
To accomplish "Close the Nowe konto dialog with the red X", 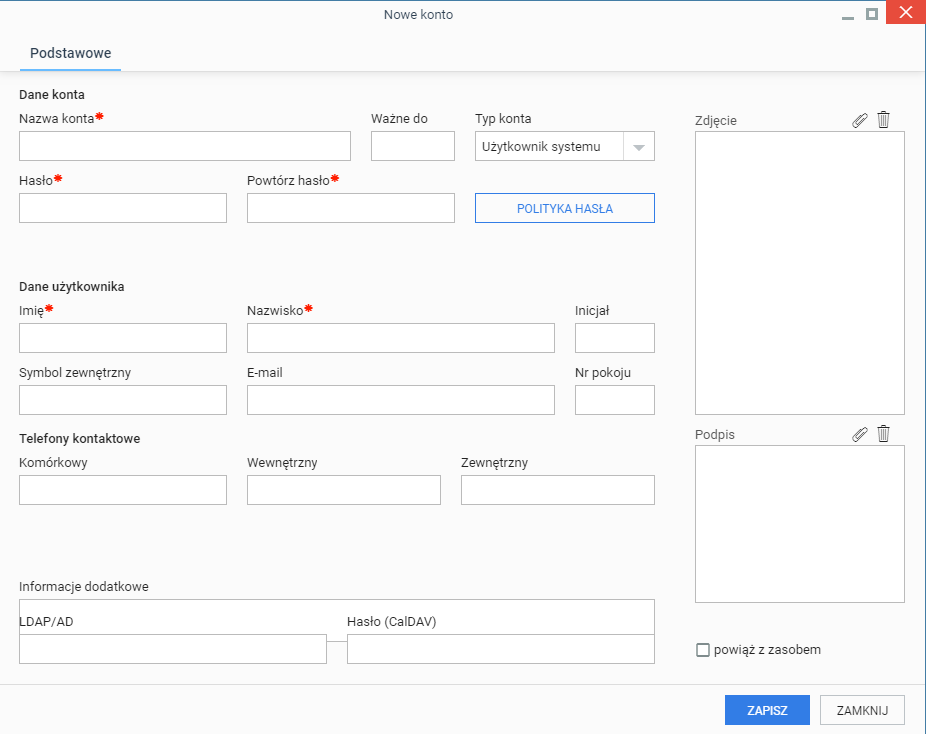I will tap(905, 12).
